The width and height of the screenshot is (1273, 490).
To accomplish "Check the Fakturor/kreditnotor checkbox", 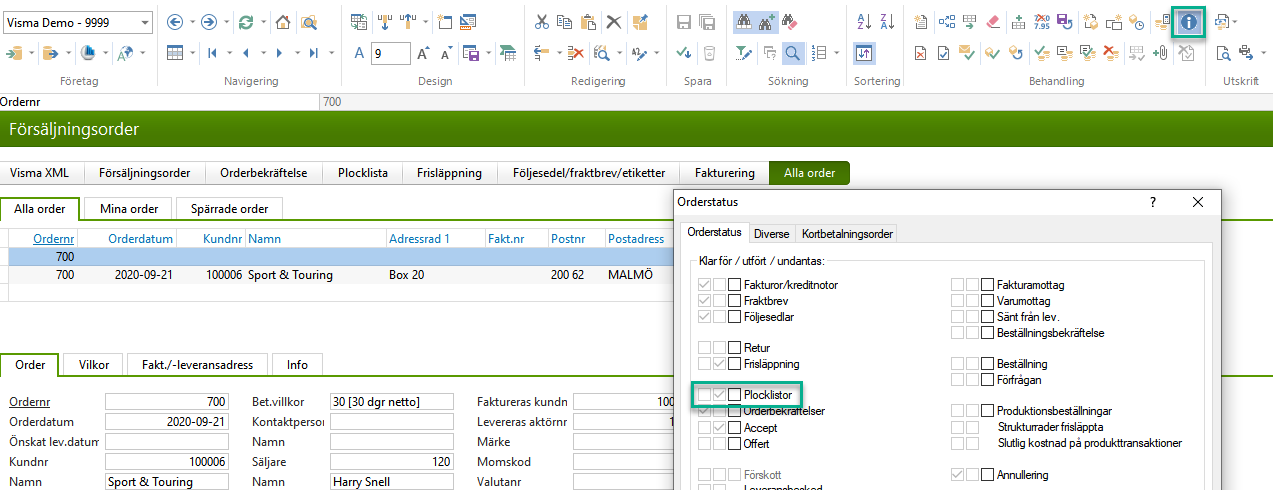I will click(x=735, y=285).
